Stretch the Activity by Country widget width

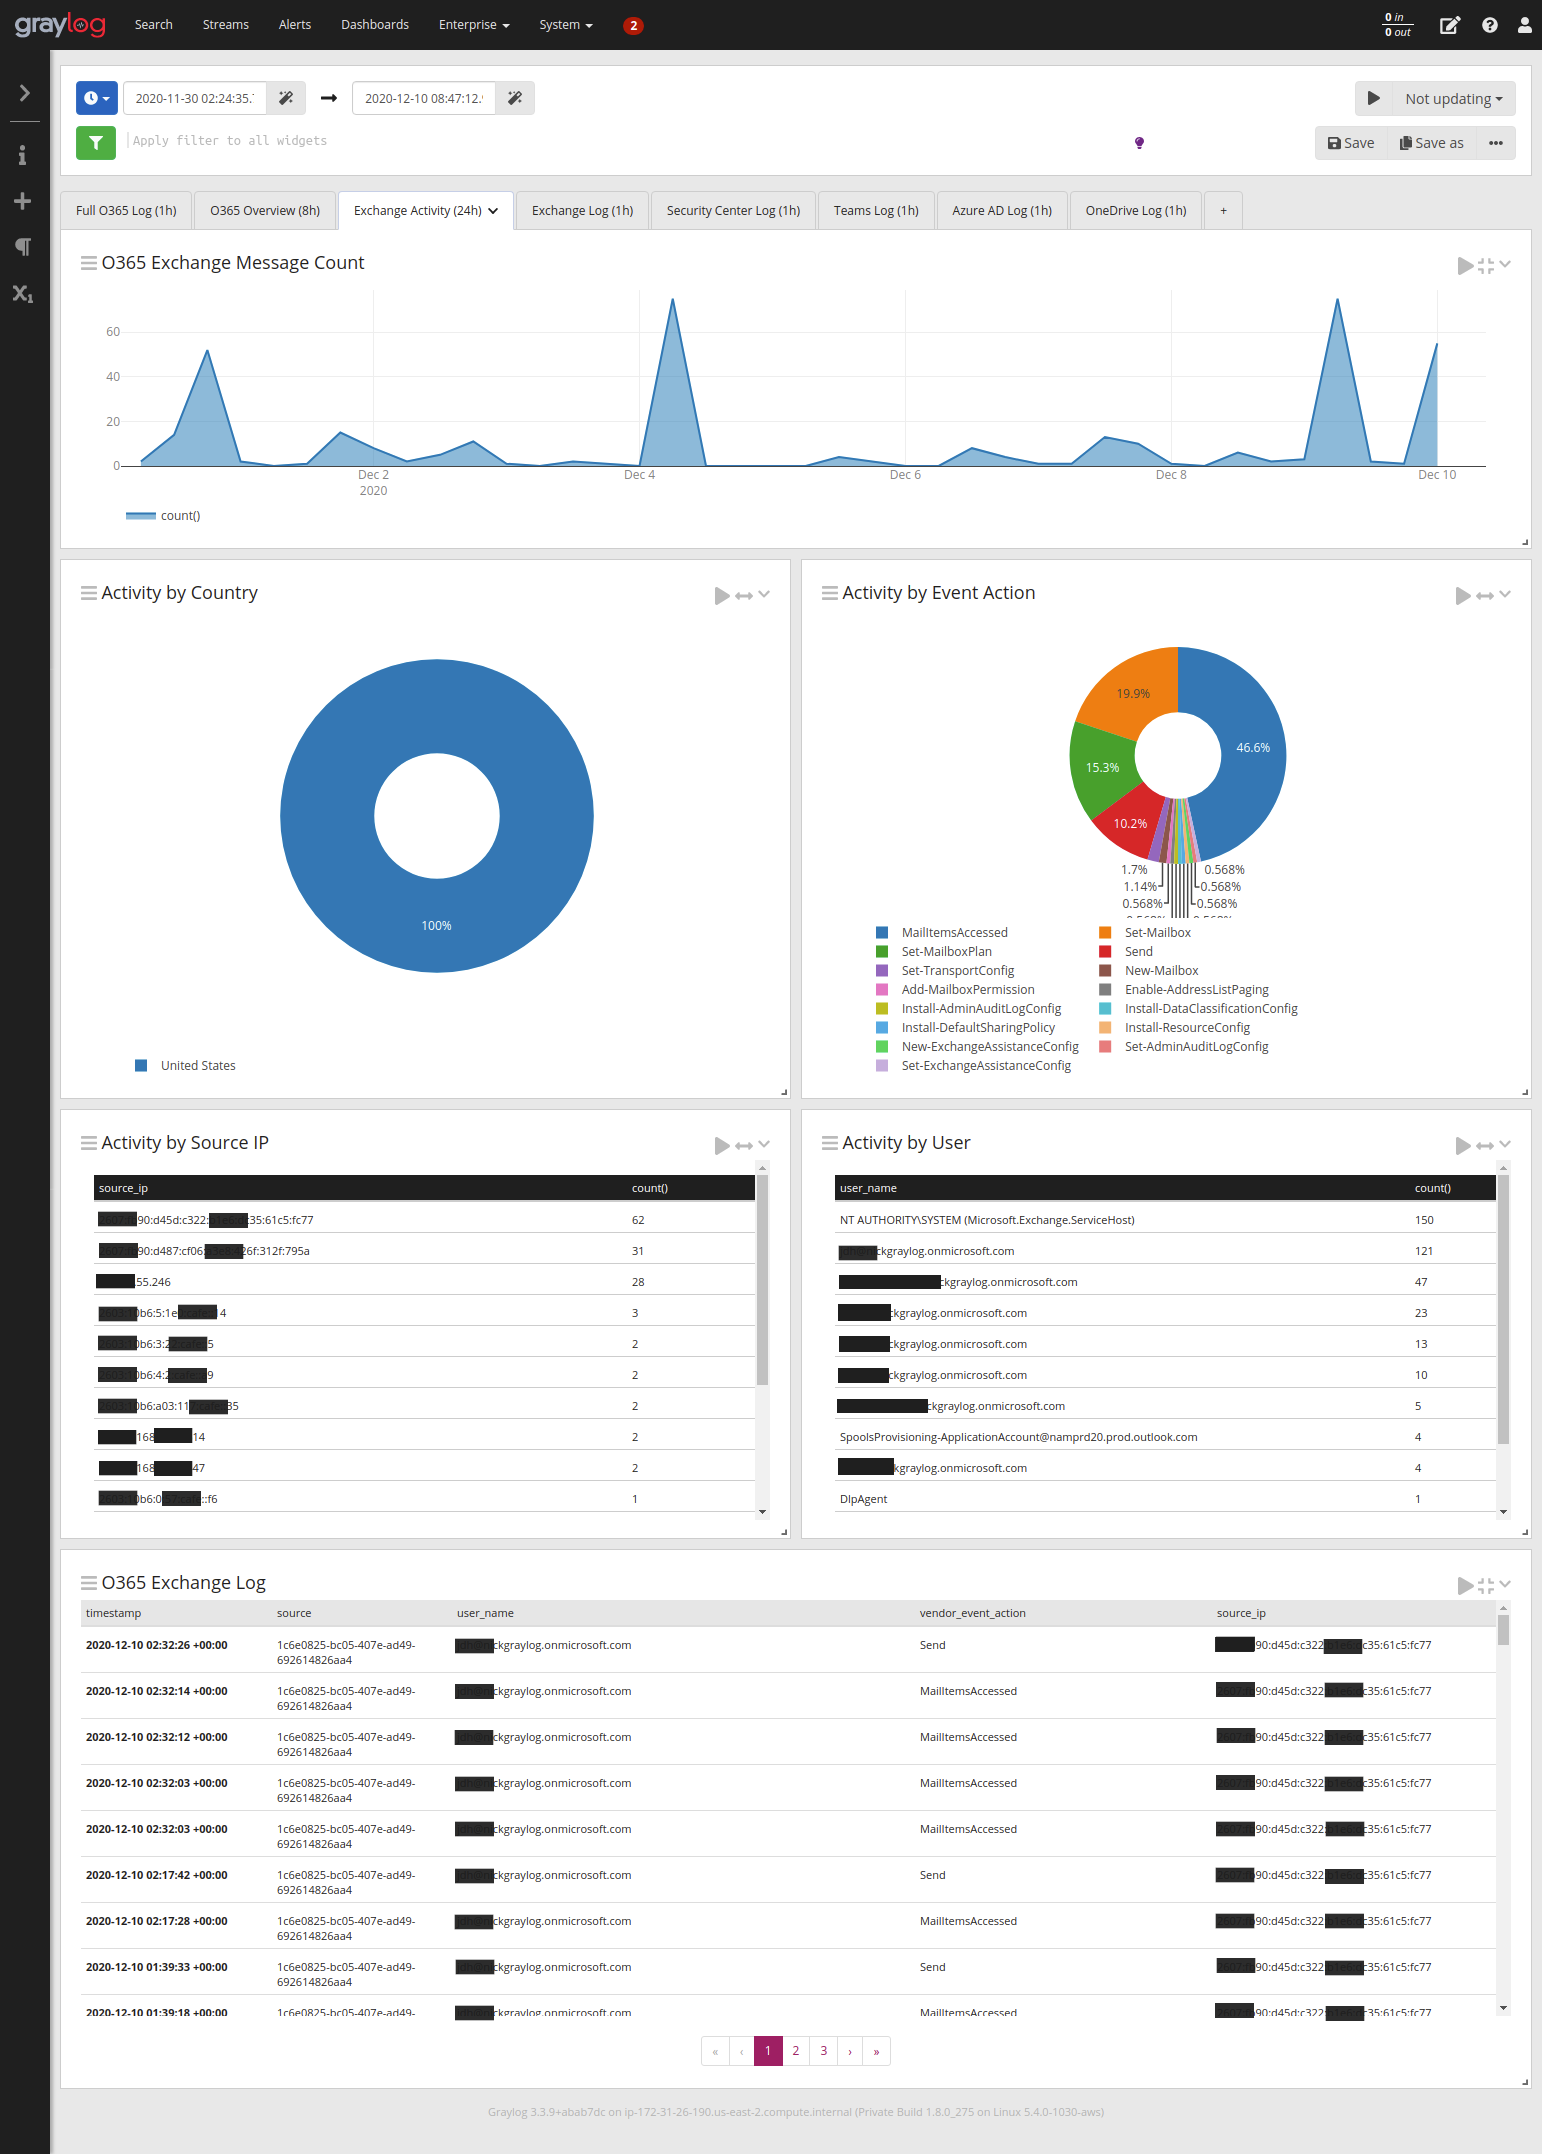(744, 595)
